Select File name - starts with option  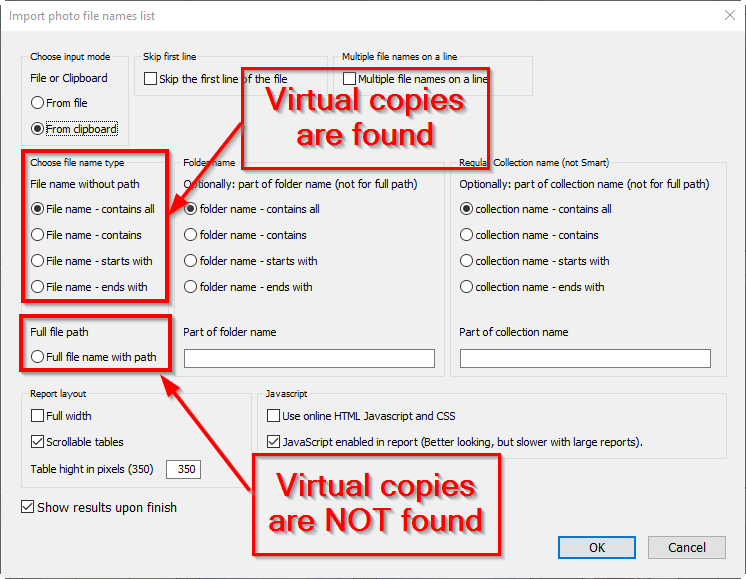point(38,261)
